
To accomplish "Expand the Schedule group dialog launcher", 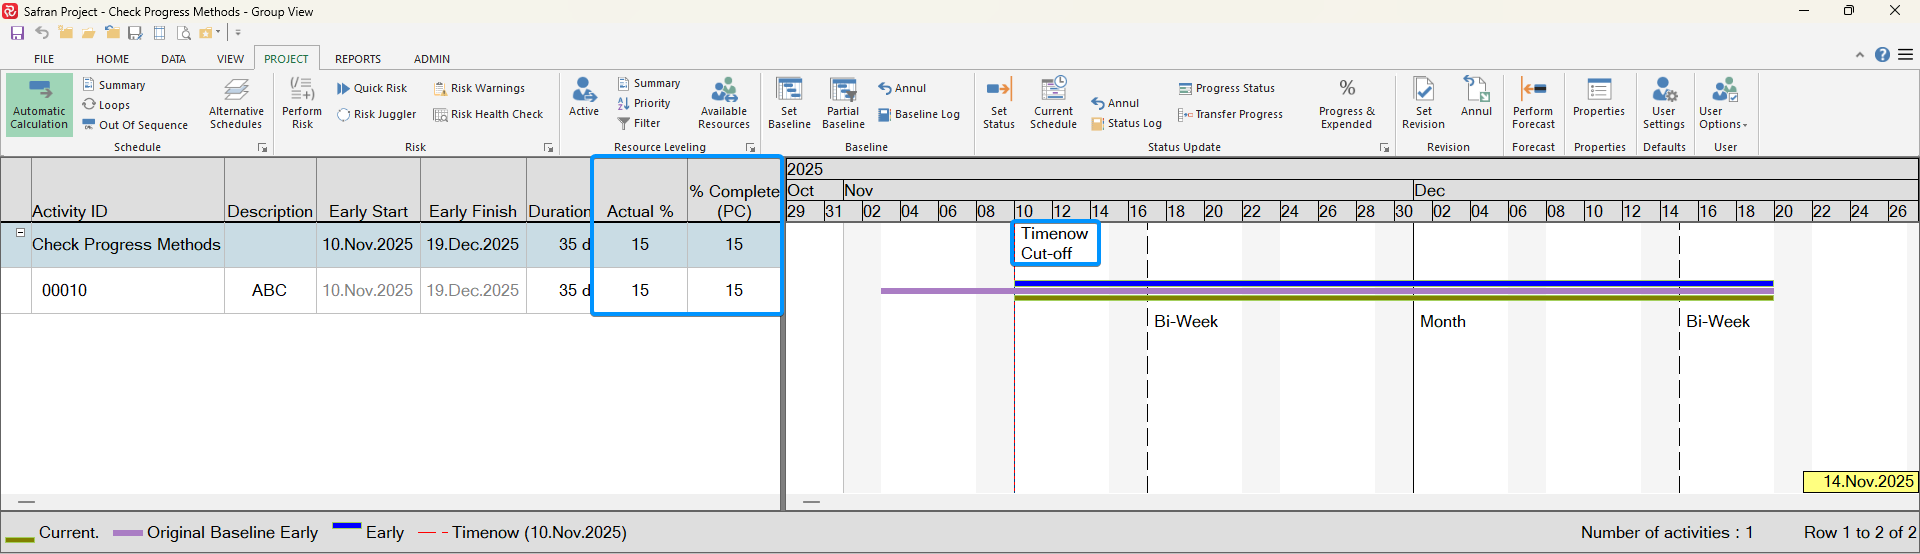I will point(263,148).
